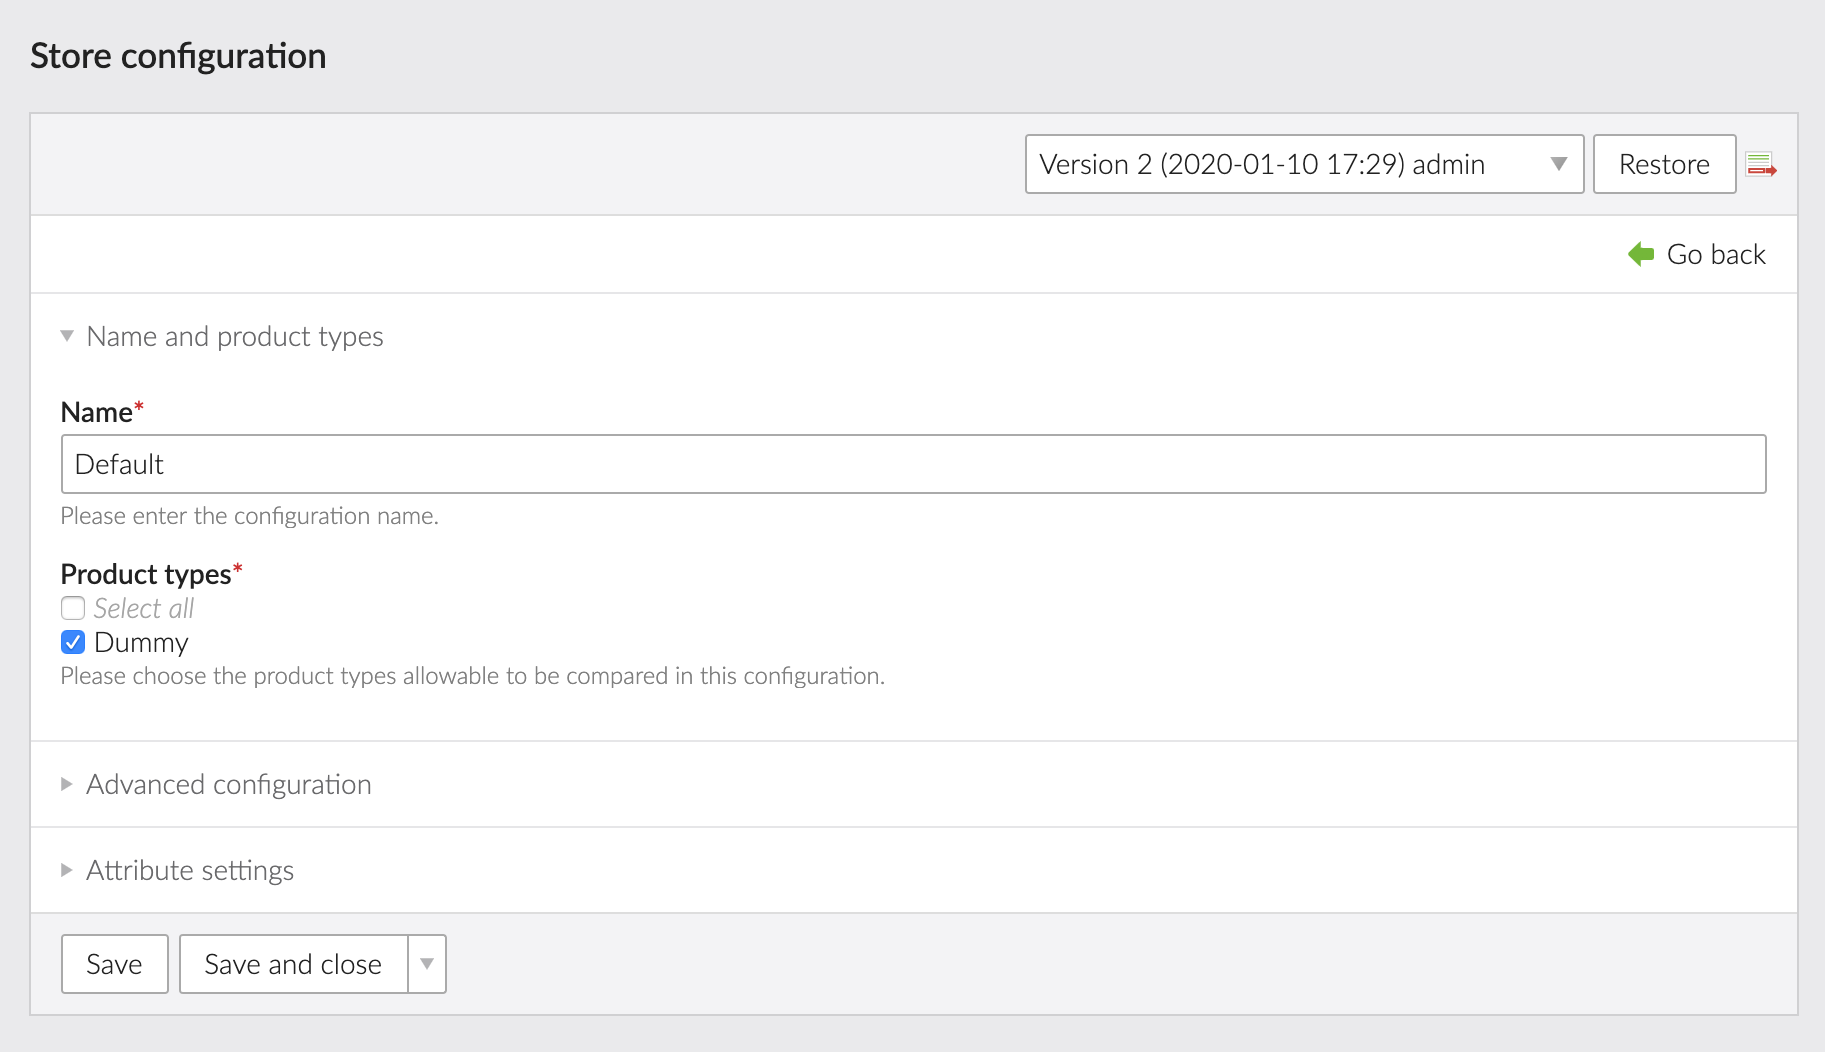Click the Name field label

pos(97,412)
